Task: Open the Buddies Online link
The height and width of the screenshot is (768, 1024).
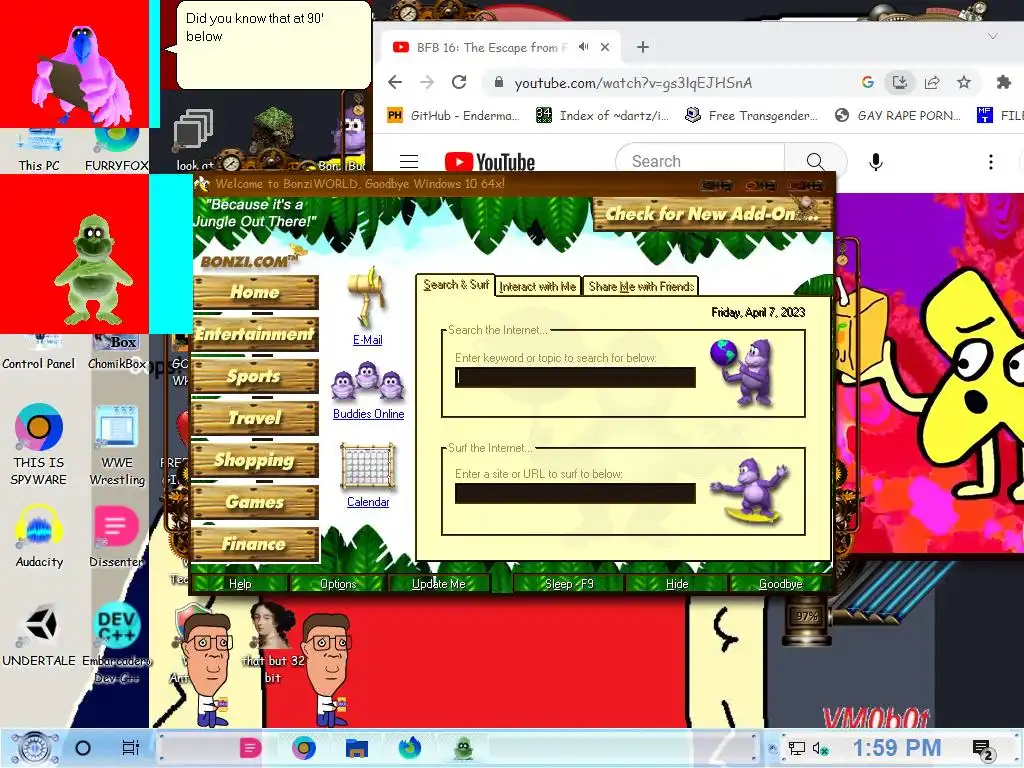Action: click(x=368, y=414)
